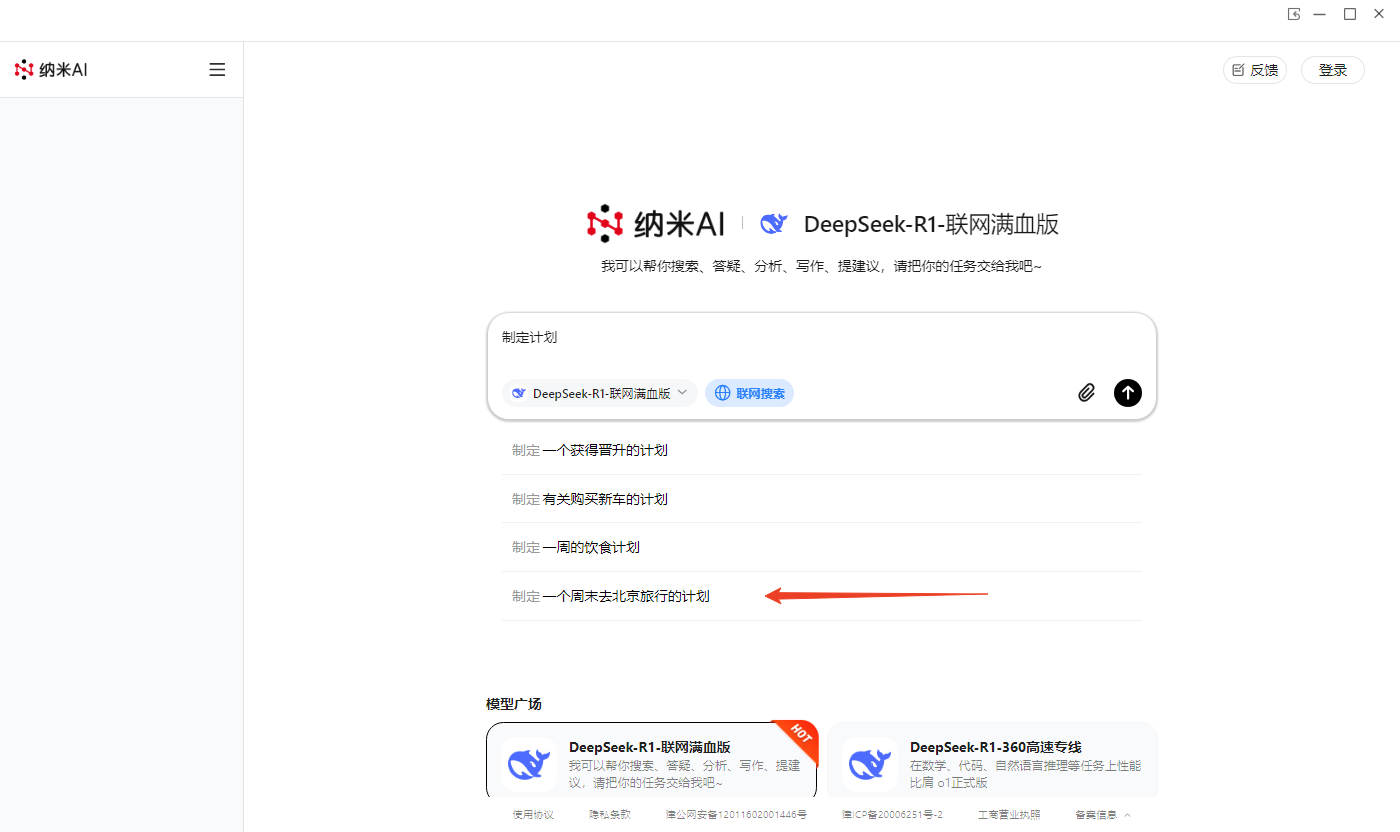
Task: Open the 隐私条款 link
Action: click(610, 815)
